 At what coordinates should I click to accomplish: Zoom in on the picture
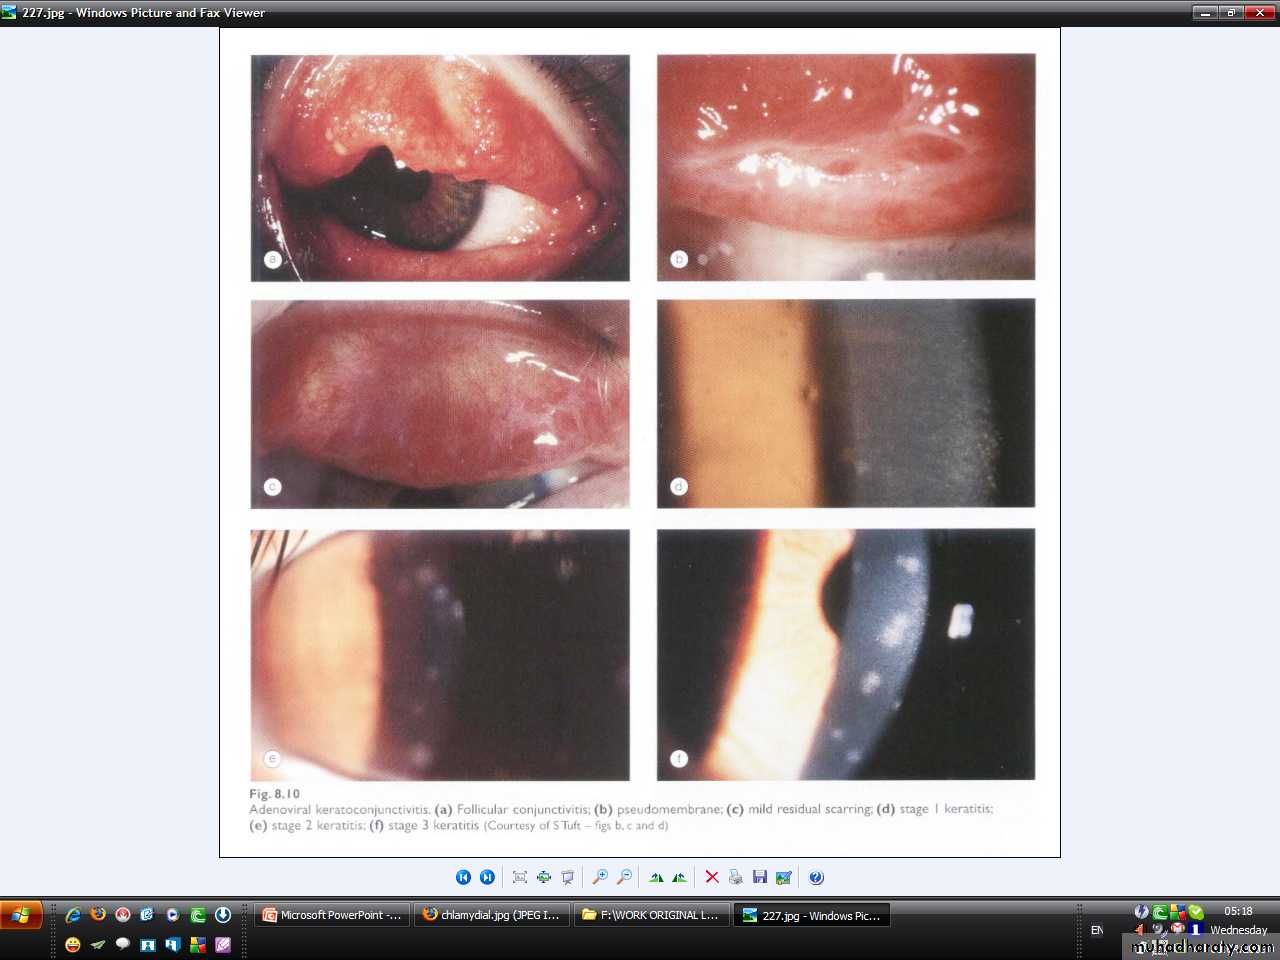(600, 877)
